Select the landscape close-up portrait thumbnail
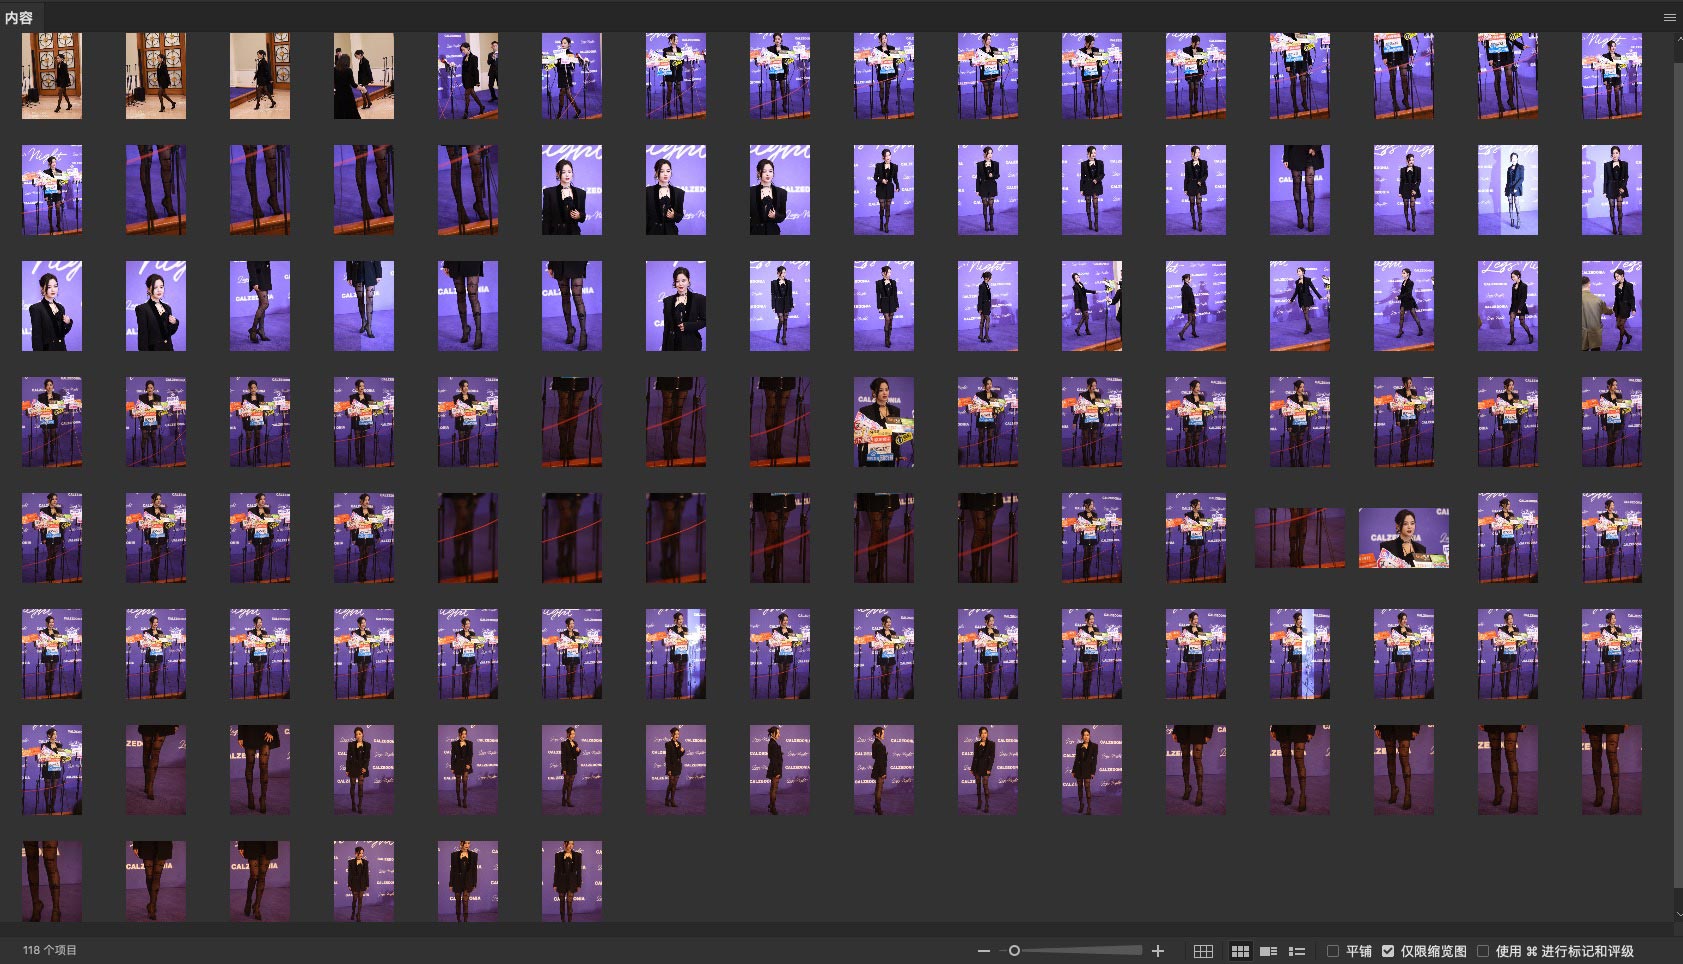This screenshot has width=1683, height=964. [1403, 538]
